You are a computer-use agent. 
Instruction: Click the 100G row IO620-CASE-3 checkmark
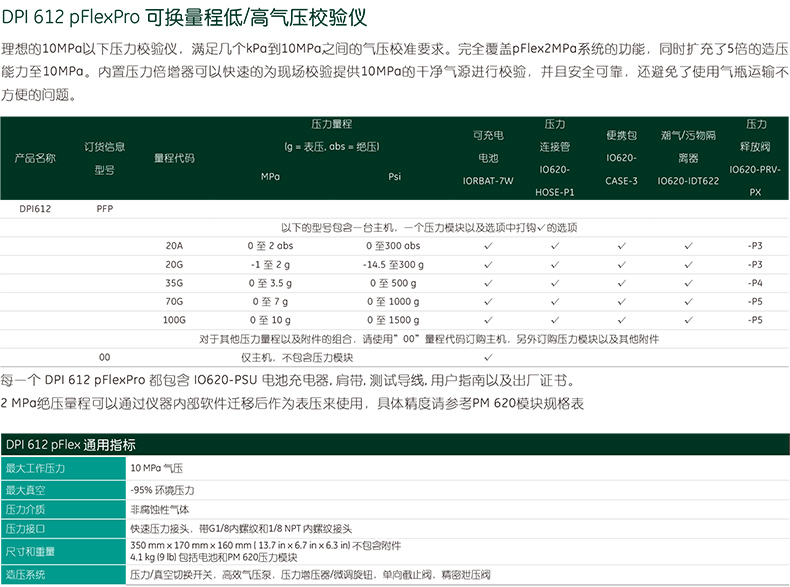621,320
